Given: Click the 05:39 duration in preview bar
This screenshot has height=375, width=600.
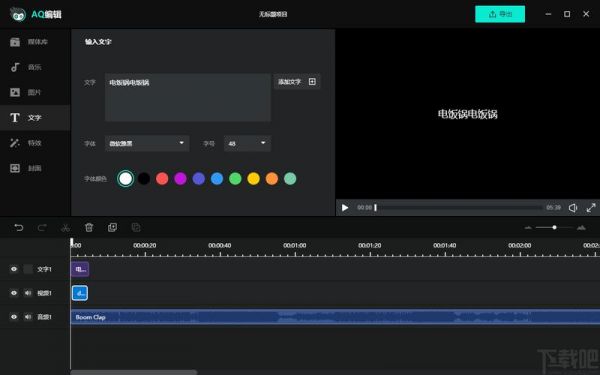Looking at the screenshot, I should click(x=553, y=207).
